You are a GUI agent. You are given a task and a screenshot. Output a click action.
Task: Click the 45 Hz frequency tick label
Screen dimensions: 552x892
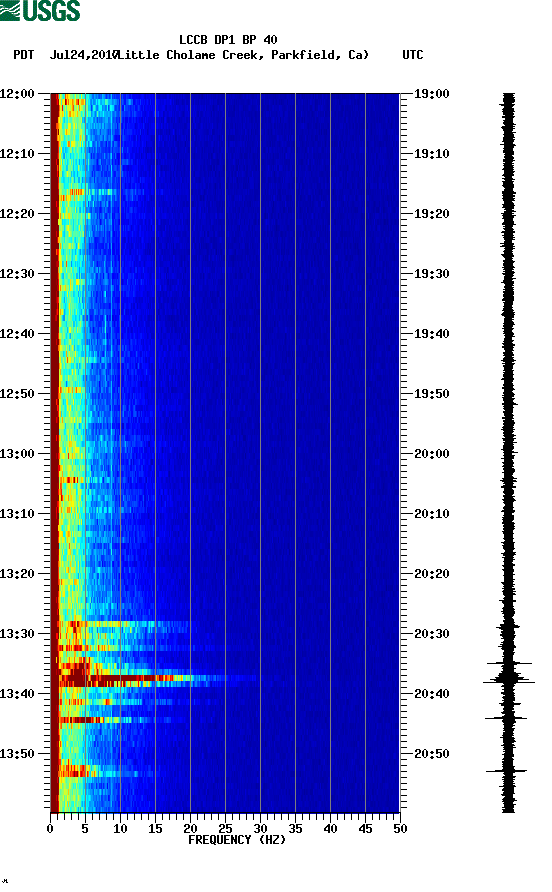(x=365, y=829)
